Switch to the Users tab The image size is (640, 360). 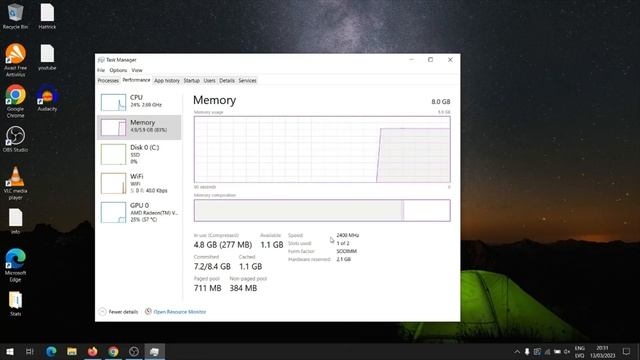(209, 80)
